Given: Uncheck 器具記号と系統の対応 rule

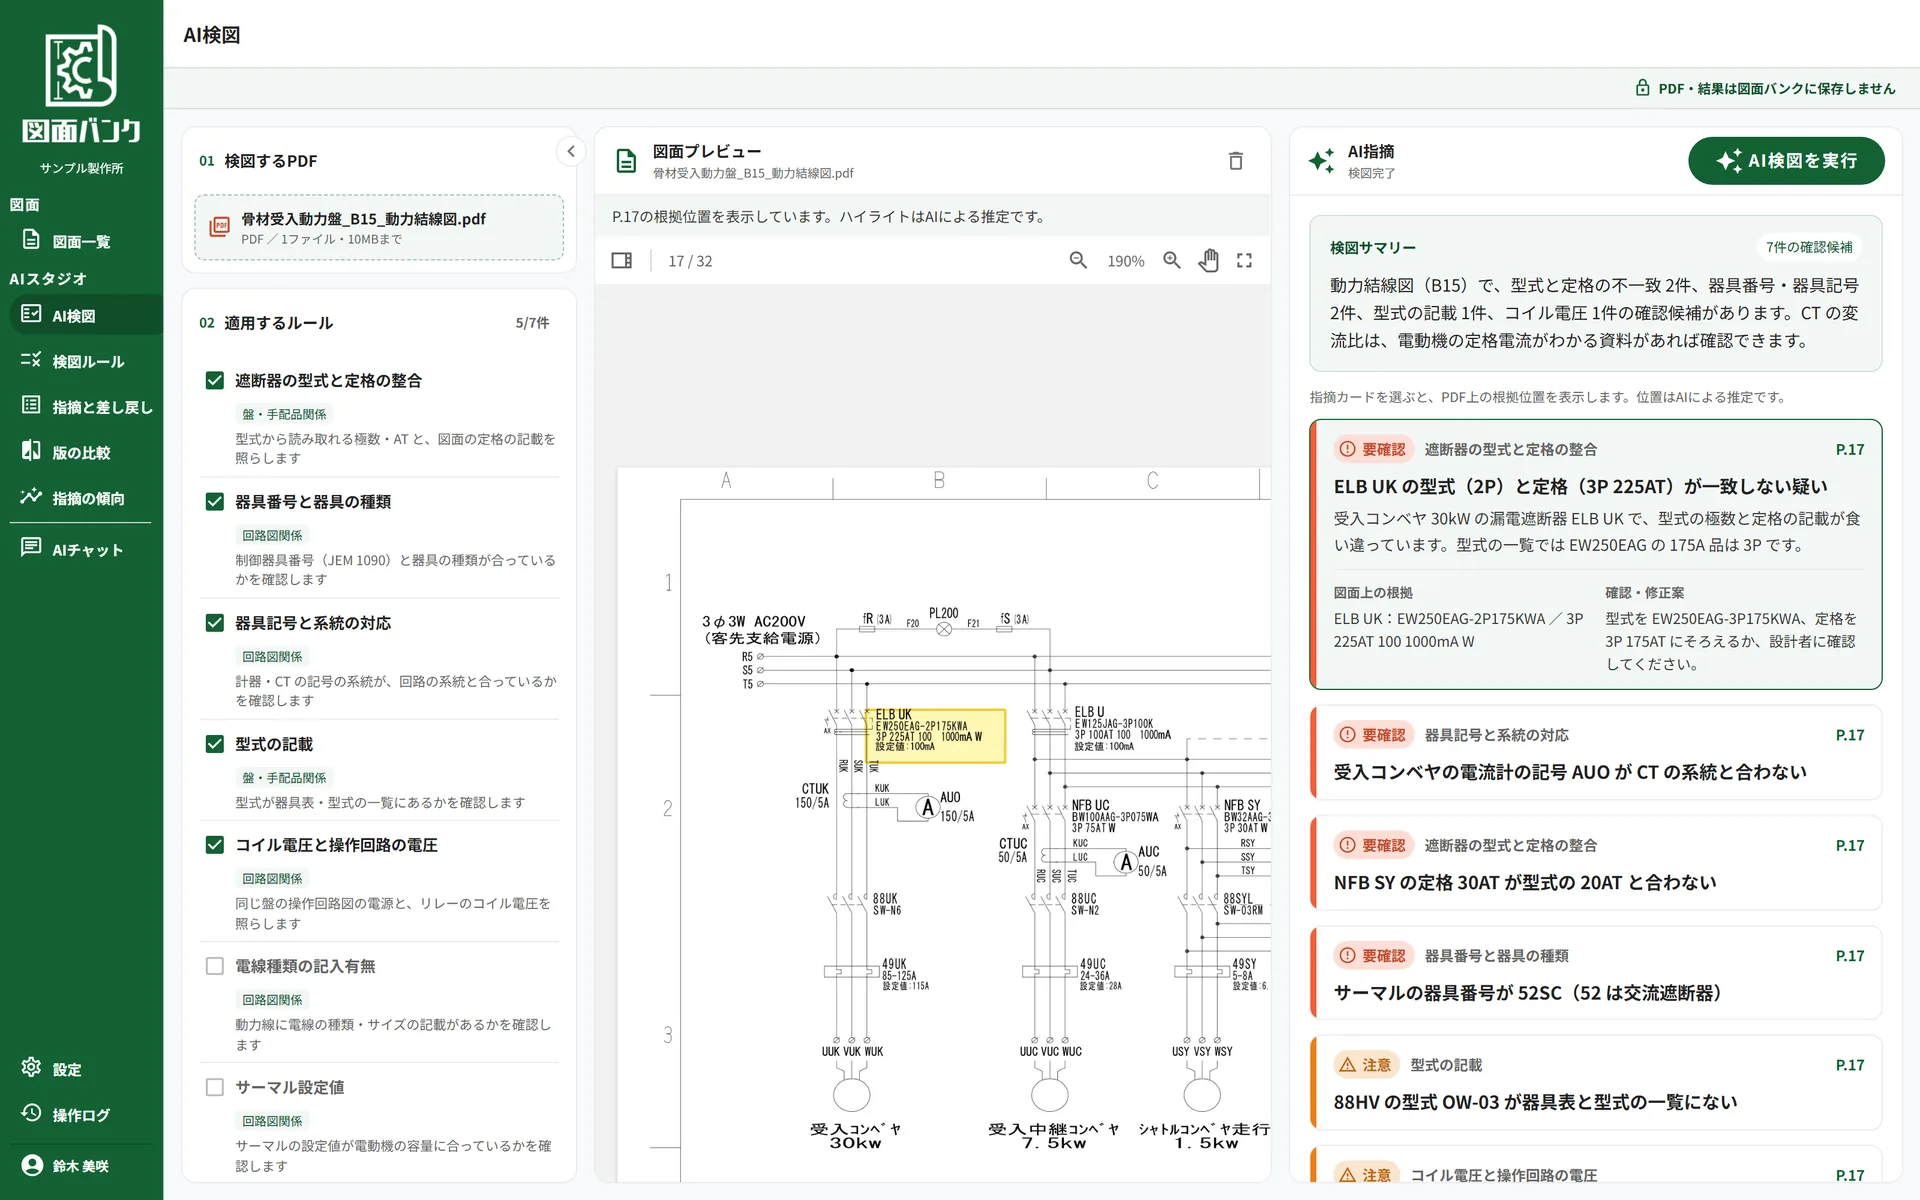Looking at the screenshot, I should pos(214,623).
